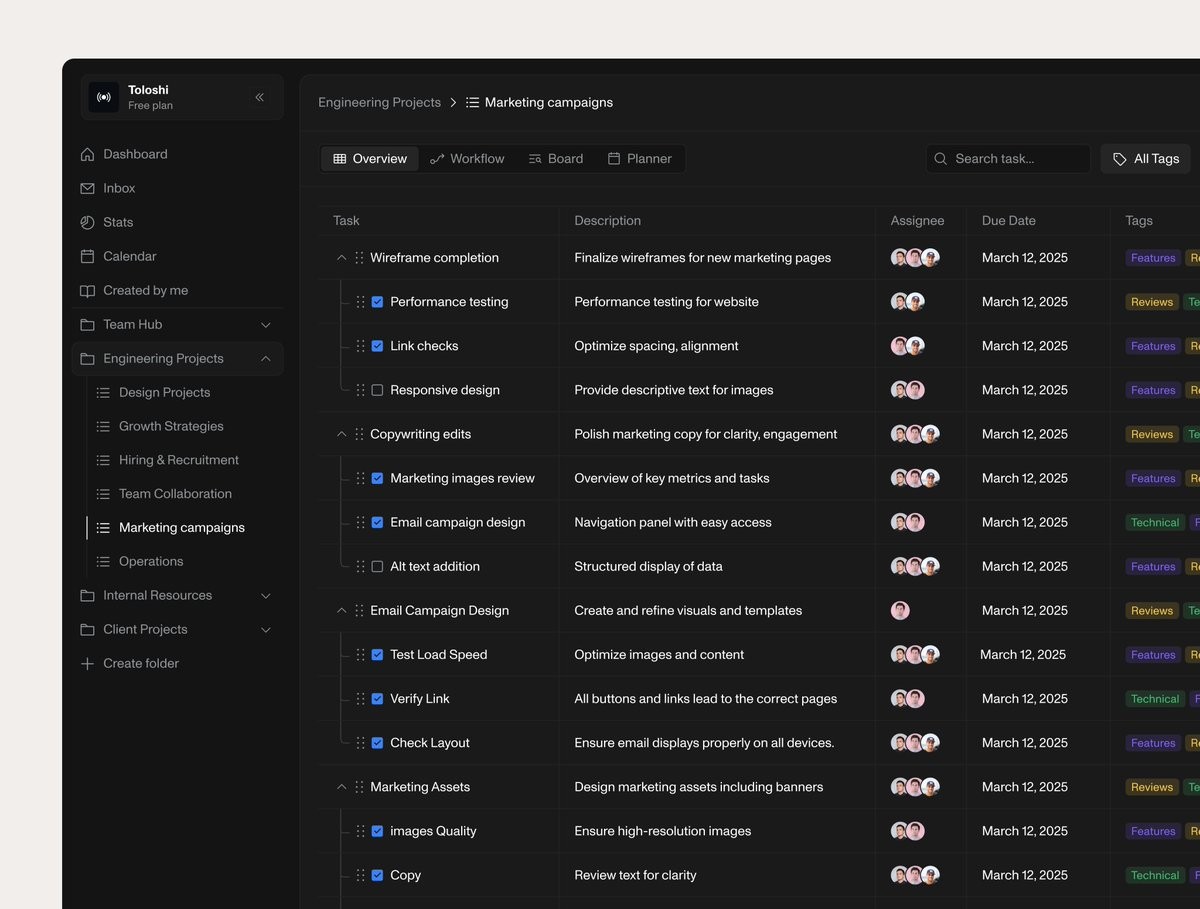Click the tag icon on All Tags

click(x=1120, y=158)
